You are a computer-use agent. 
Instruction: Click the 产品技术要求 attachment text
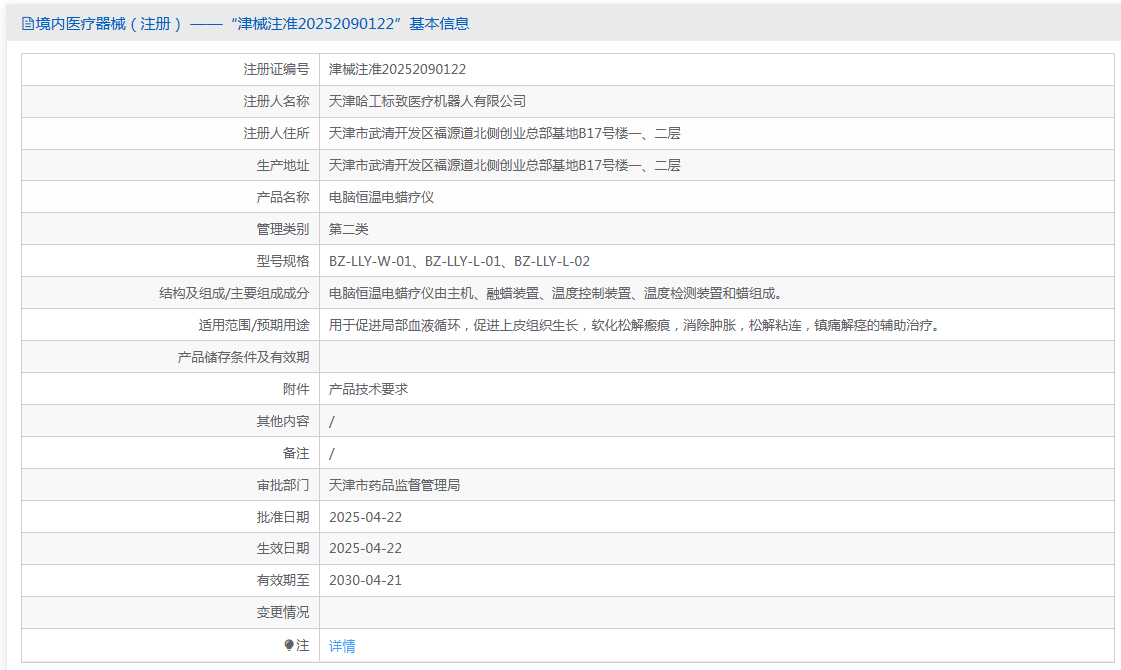(x=368, y=390)
